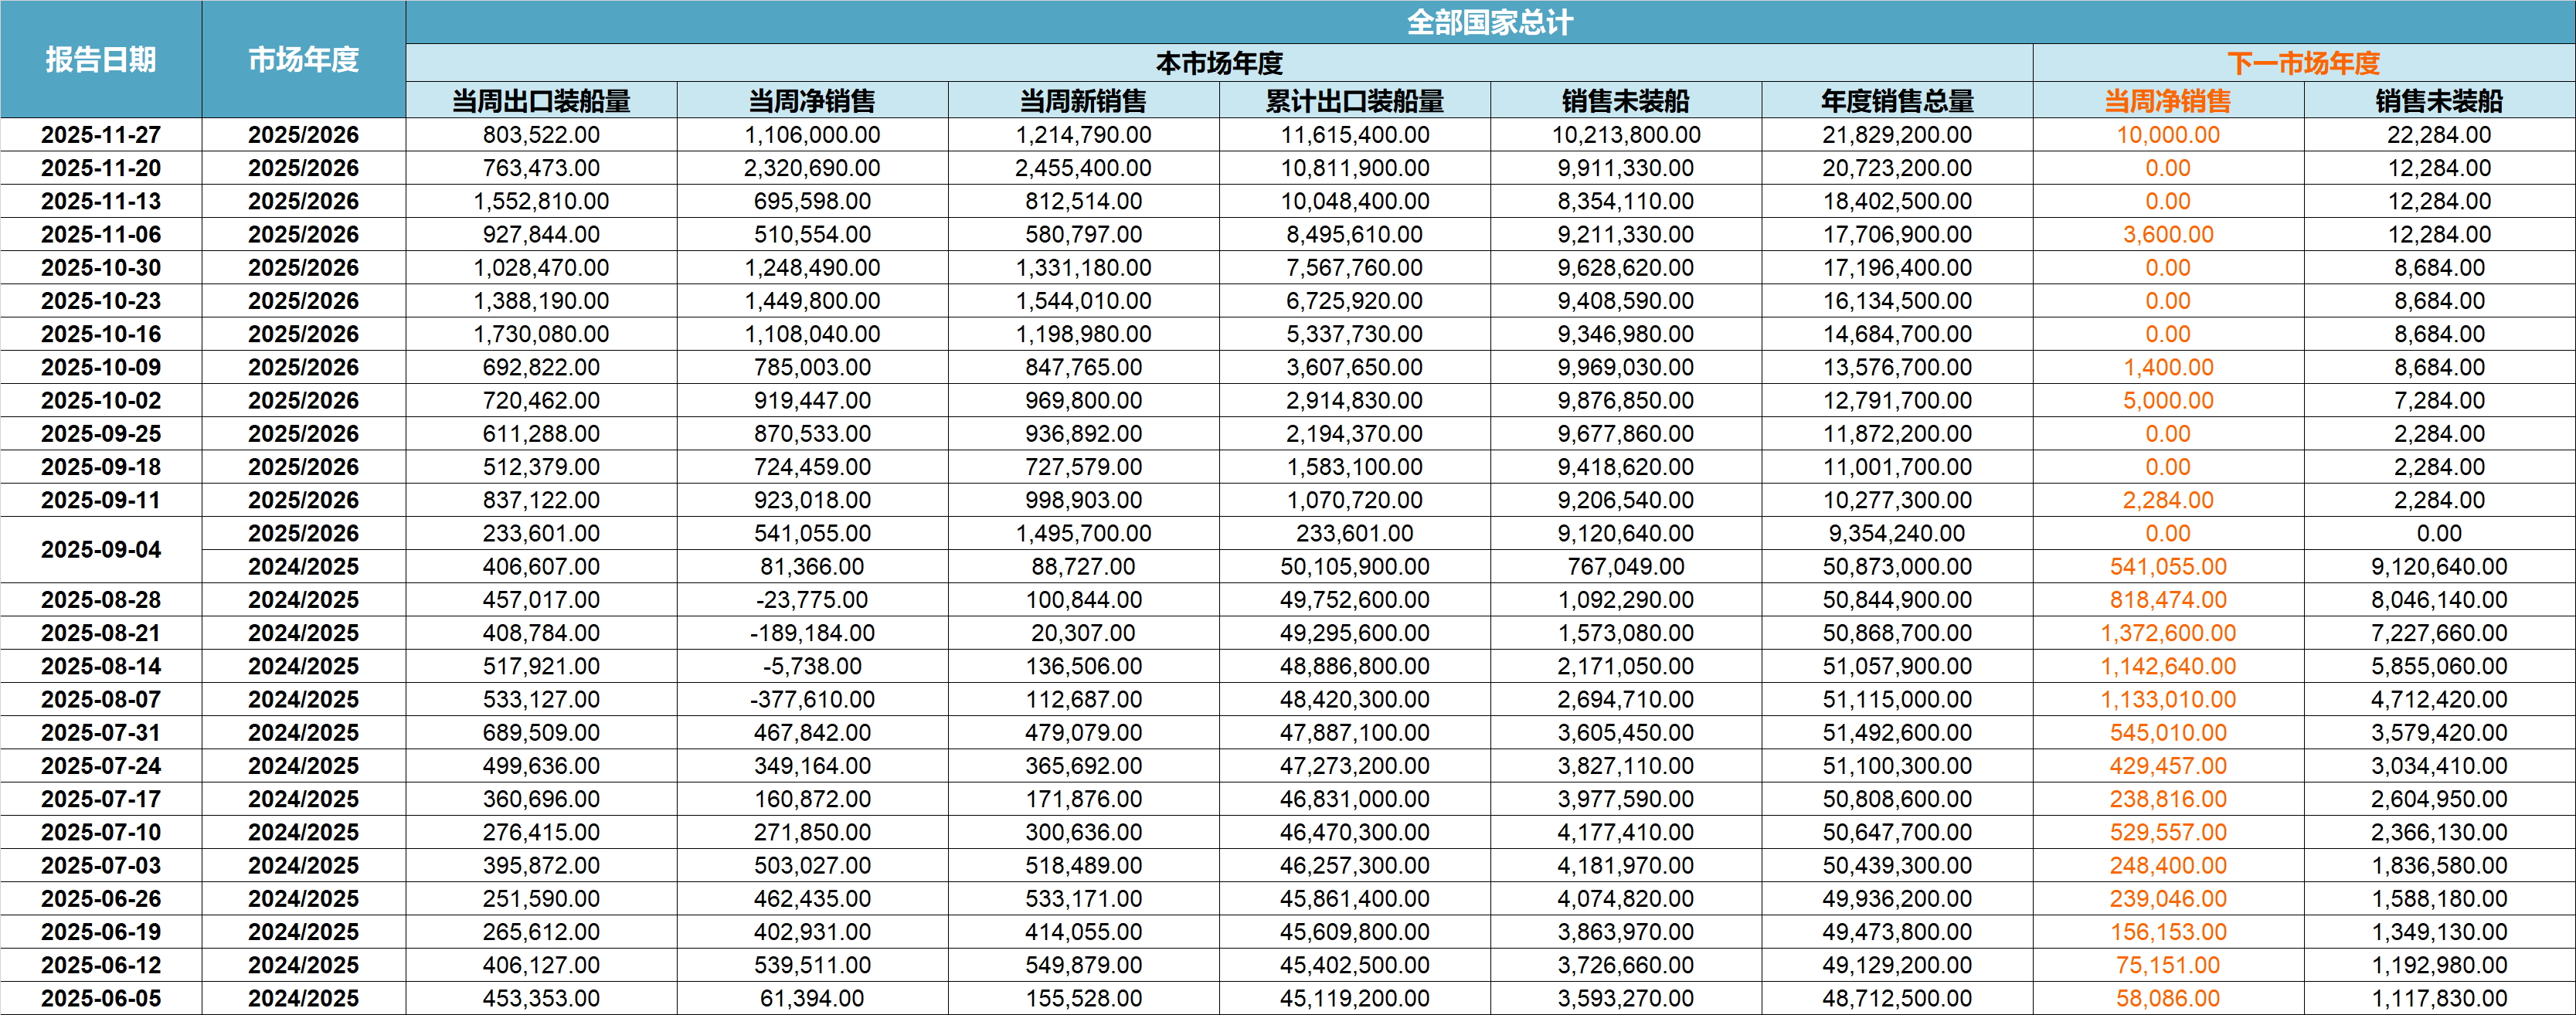Click the 年度销售总量 column header
The height and width of the screenshot is (1015, 2576).
click(1896, 101)
